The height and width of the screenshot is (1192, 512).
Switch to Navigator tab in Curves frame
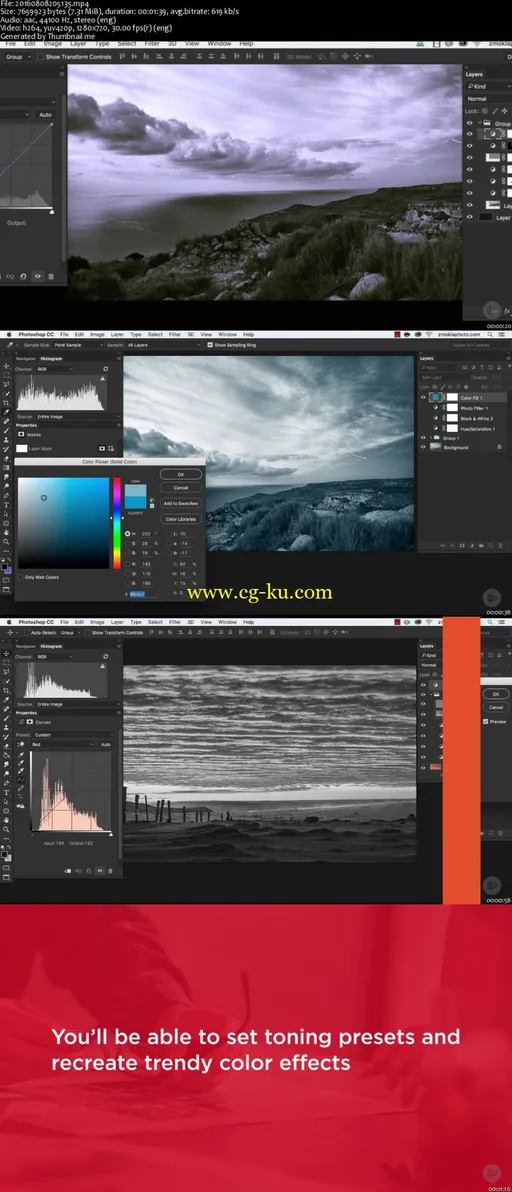(27, 646)
